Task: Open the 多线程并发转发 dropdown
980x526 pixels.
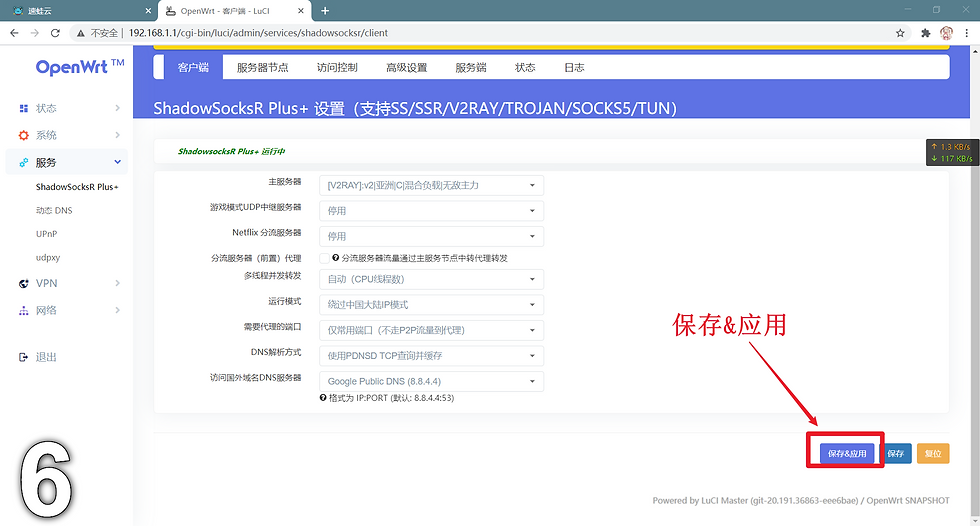Action: tap(431, 279)
